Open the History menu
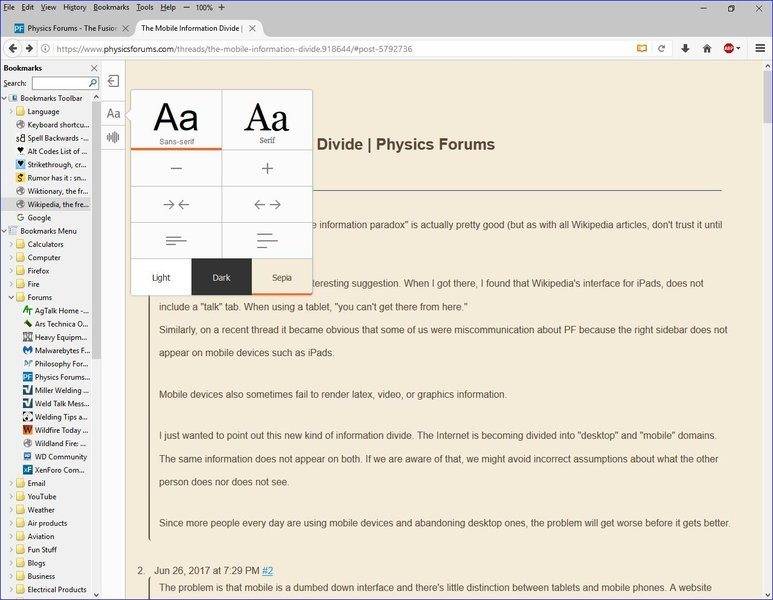Image resolution: width=773 pixels, height=600 pixels. [x=74, y=7]
